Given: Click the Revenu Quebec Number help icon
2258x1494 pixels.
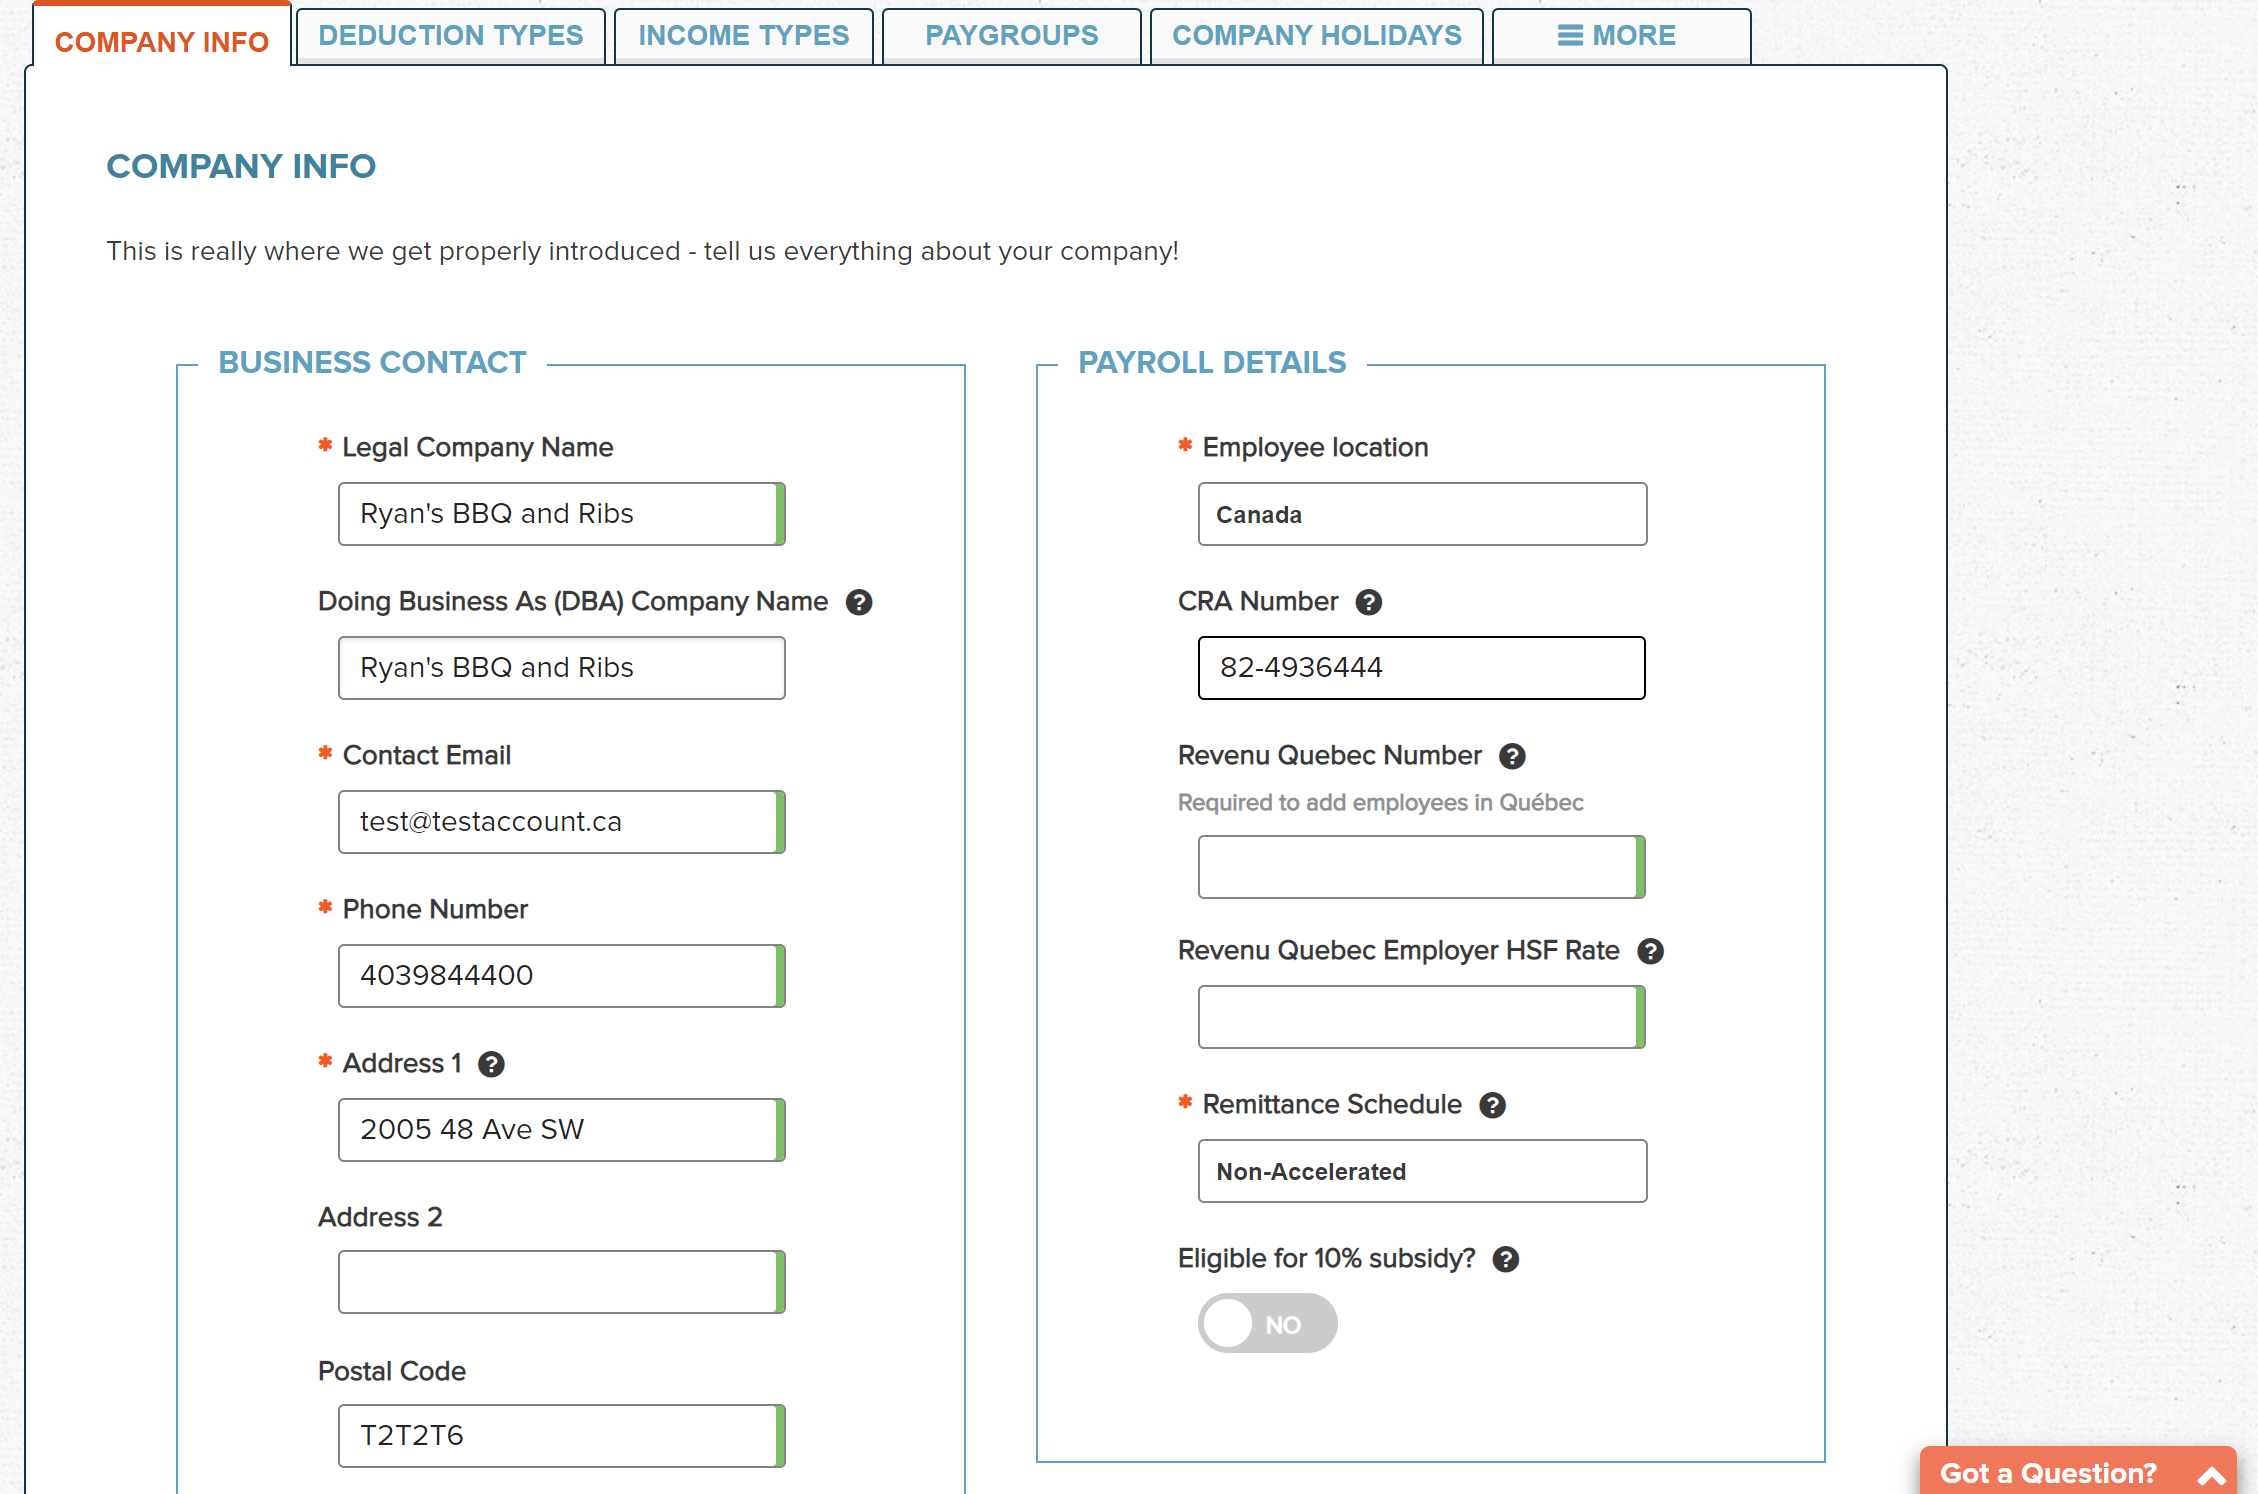Looking at the screenshot, I should pos(1512,756).
